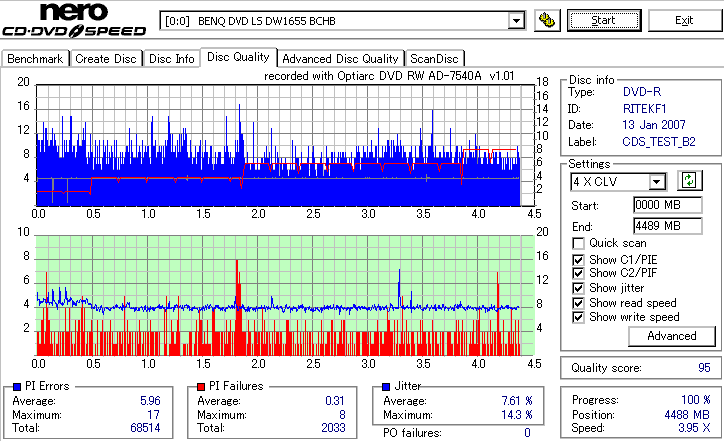Viewport: 724px width, 441px height.
Task: Click the Quality score value 95
Action: click(x=704, y=368)
